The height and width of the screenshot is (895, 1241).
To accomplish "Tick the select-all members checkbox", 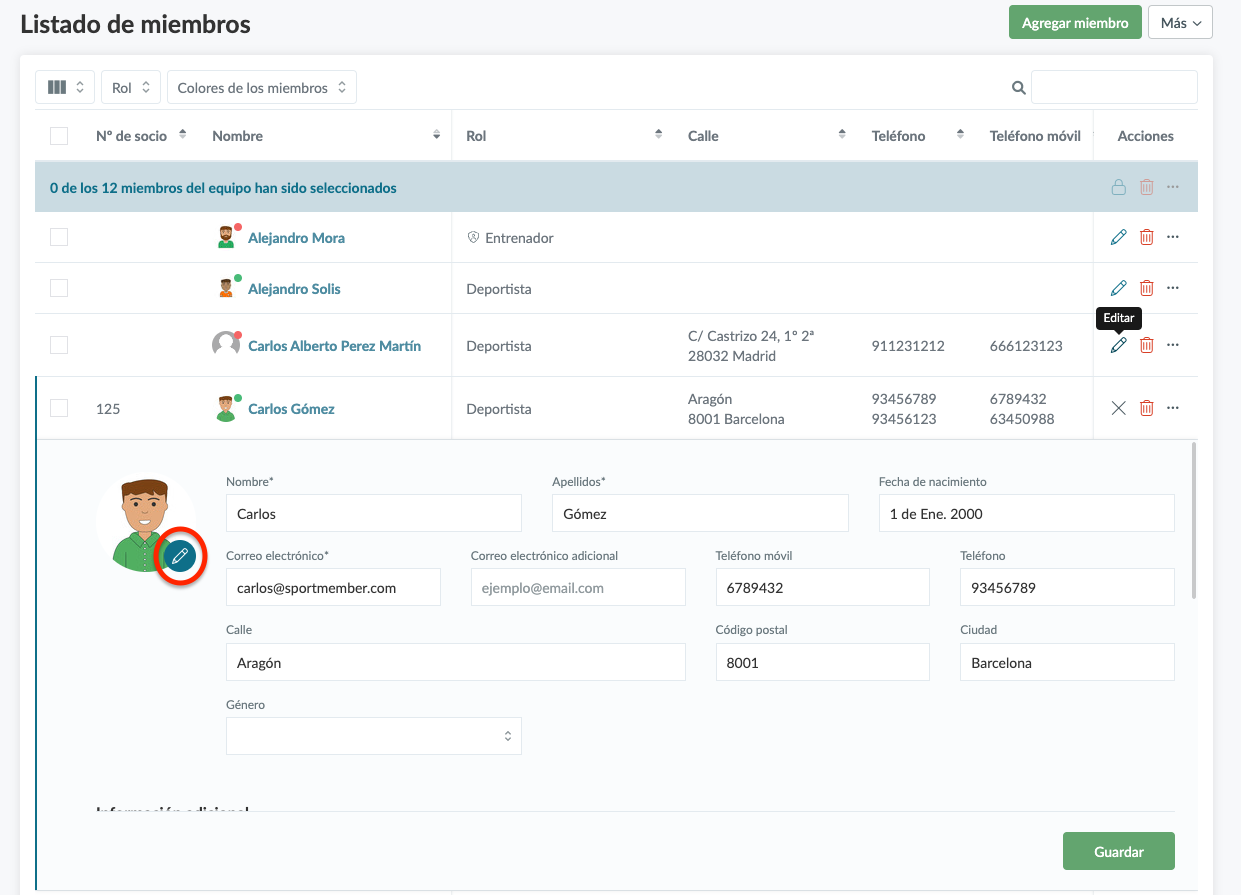I will coord(59,136).
